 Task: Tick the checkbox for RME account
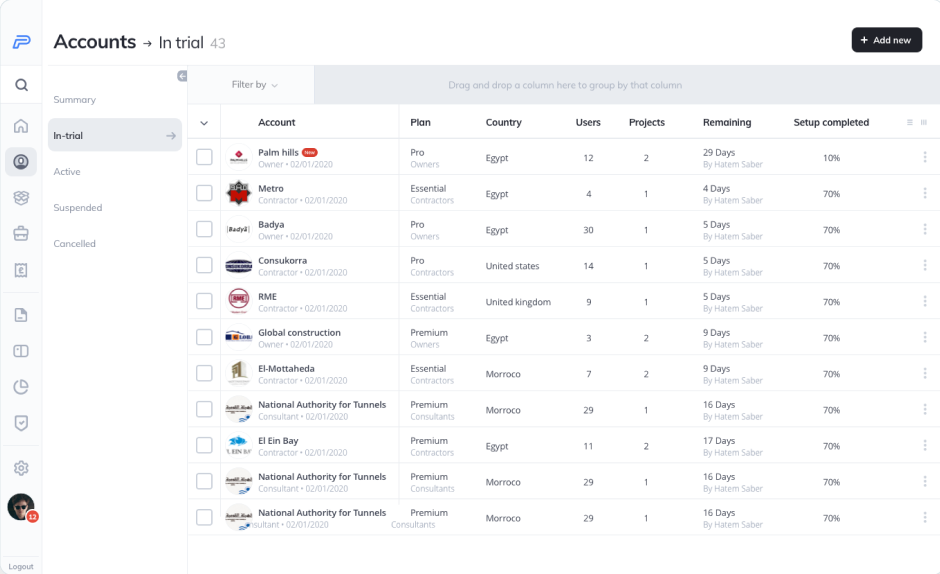click(204, 301)
